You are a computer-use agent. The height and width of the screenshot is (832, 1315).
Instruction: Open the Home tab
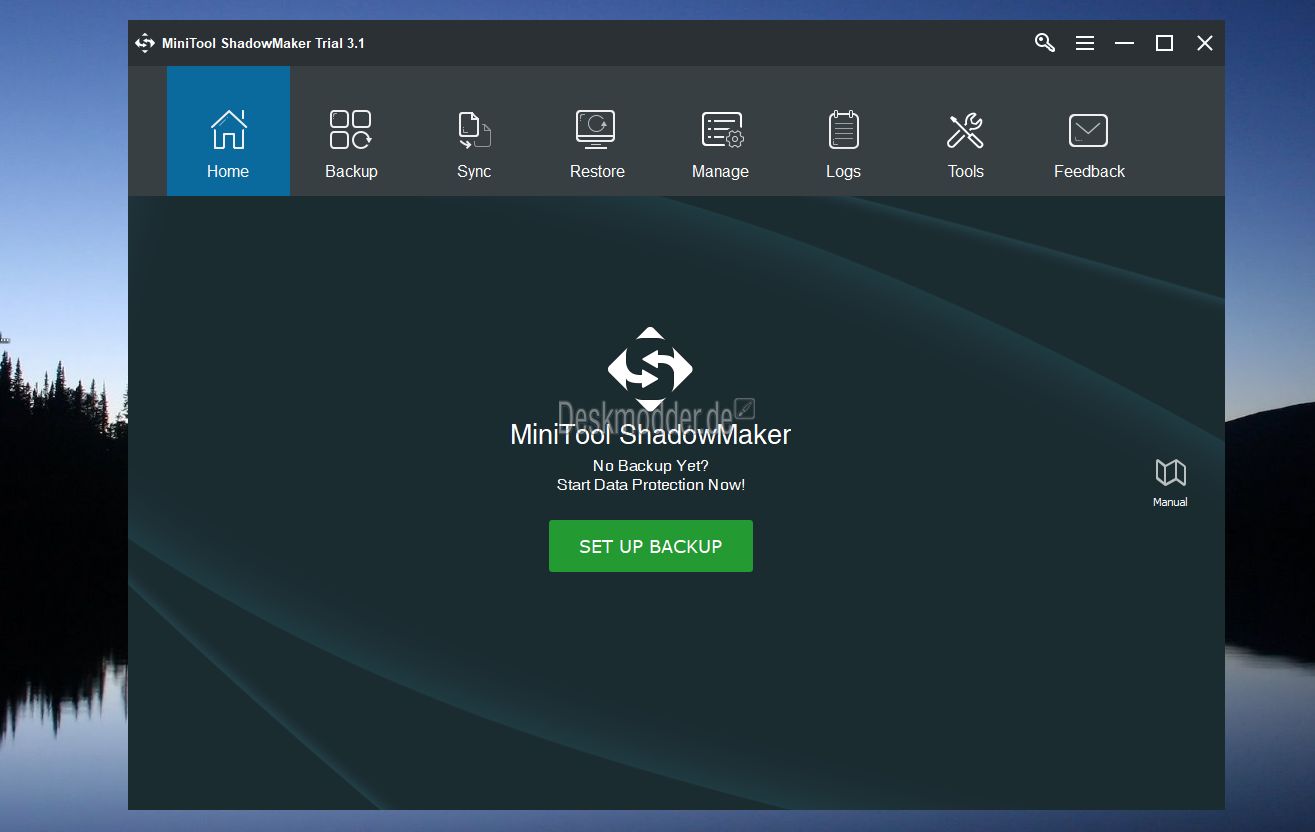click(228, 131)
